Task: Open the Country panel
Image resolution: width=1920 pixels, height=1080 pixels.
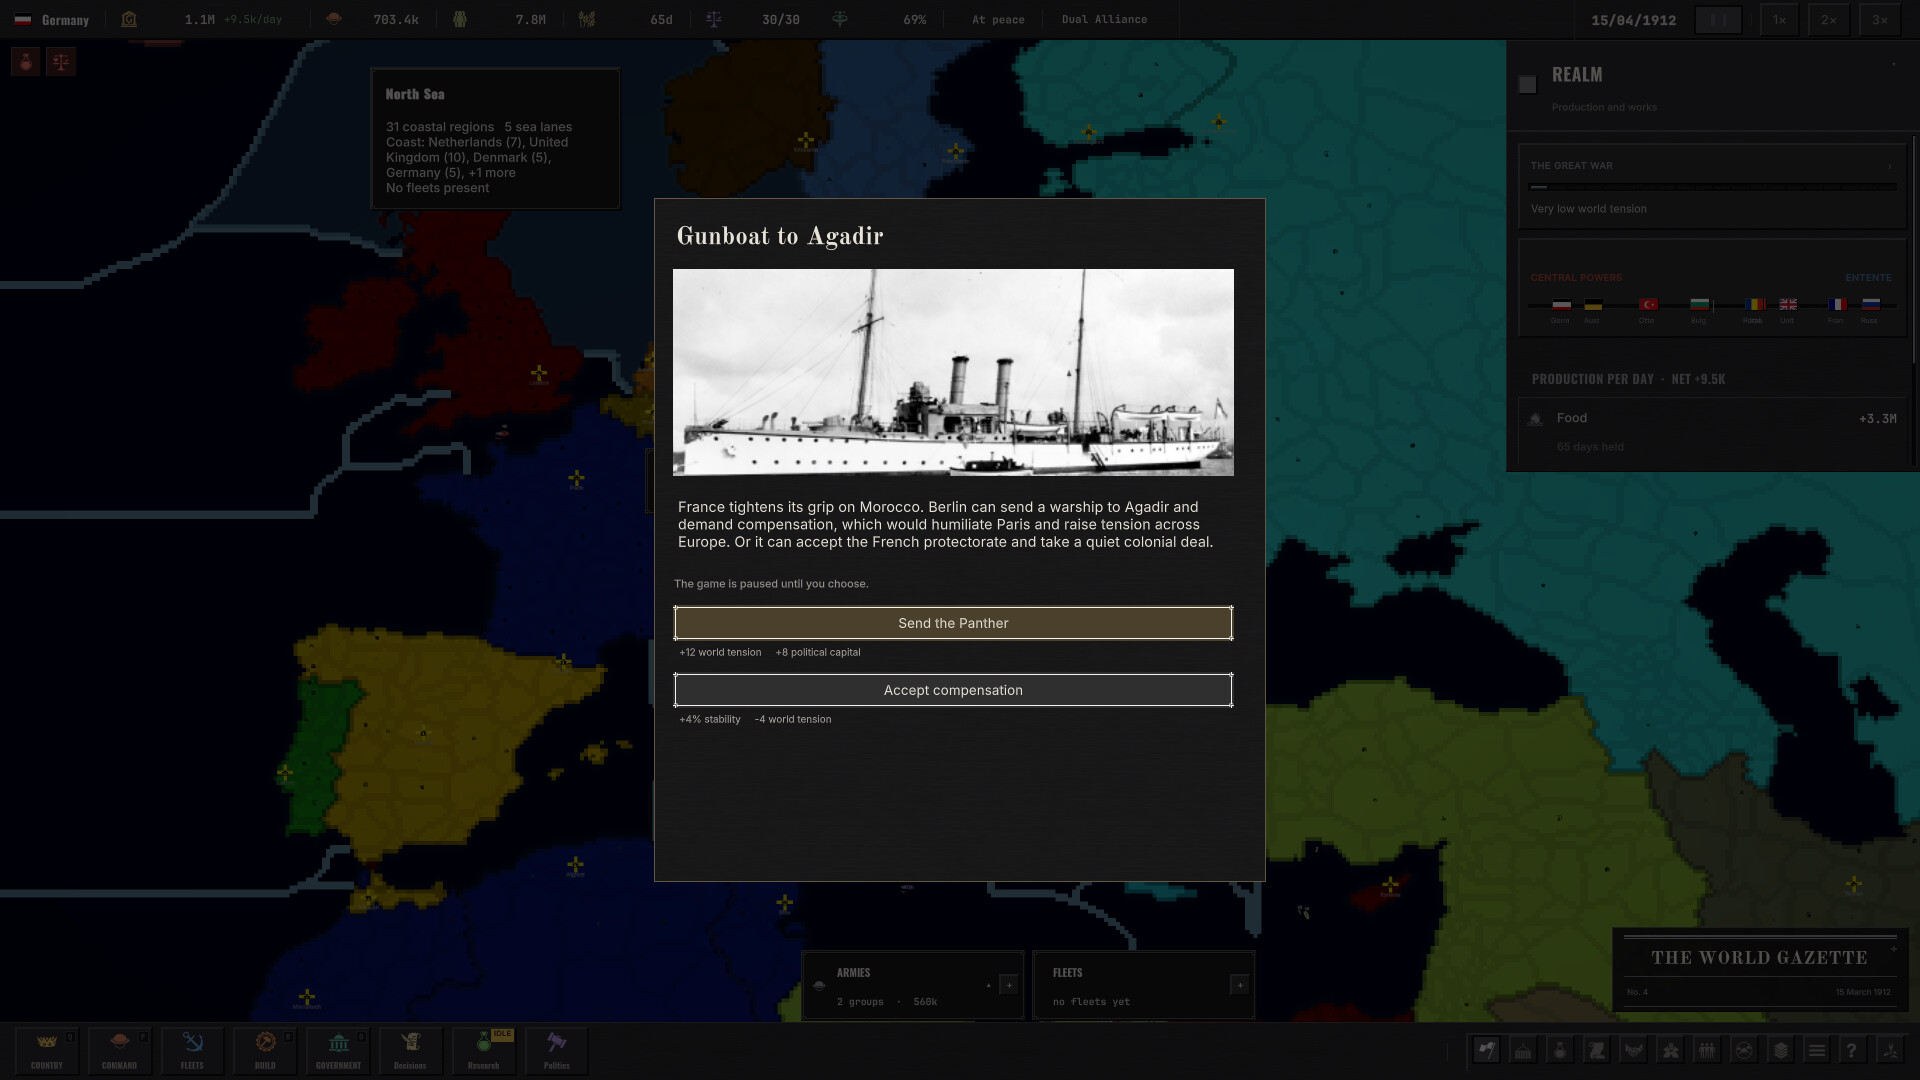Action: pyautogui.click(x=47, y=1051)
